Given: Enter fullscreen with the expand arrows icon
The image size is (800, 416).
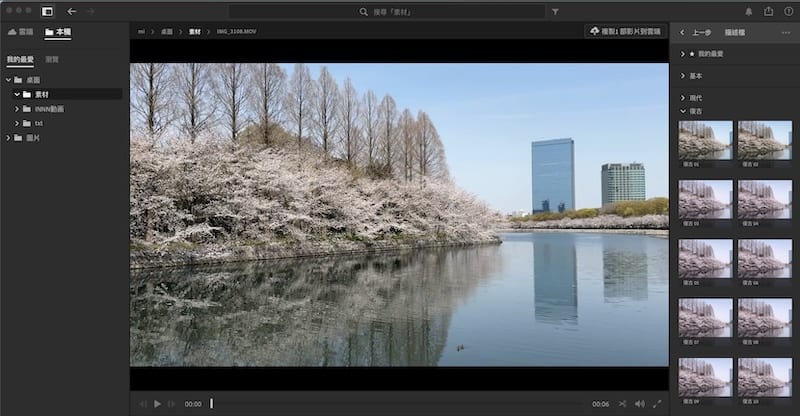Looking at the screenshot, I should pyautogui.click(x=657, y=404).
